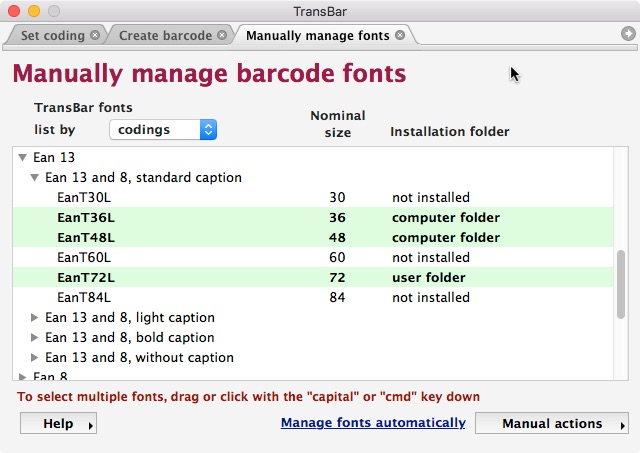Image resolution: width=640 pixels, height=453 pixels.
Task: Click the red close window button
Action: click(14, 11)
